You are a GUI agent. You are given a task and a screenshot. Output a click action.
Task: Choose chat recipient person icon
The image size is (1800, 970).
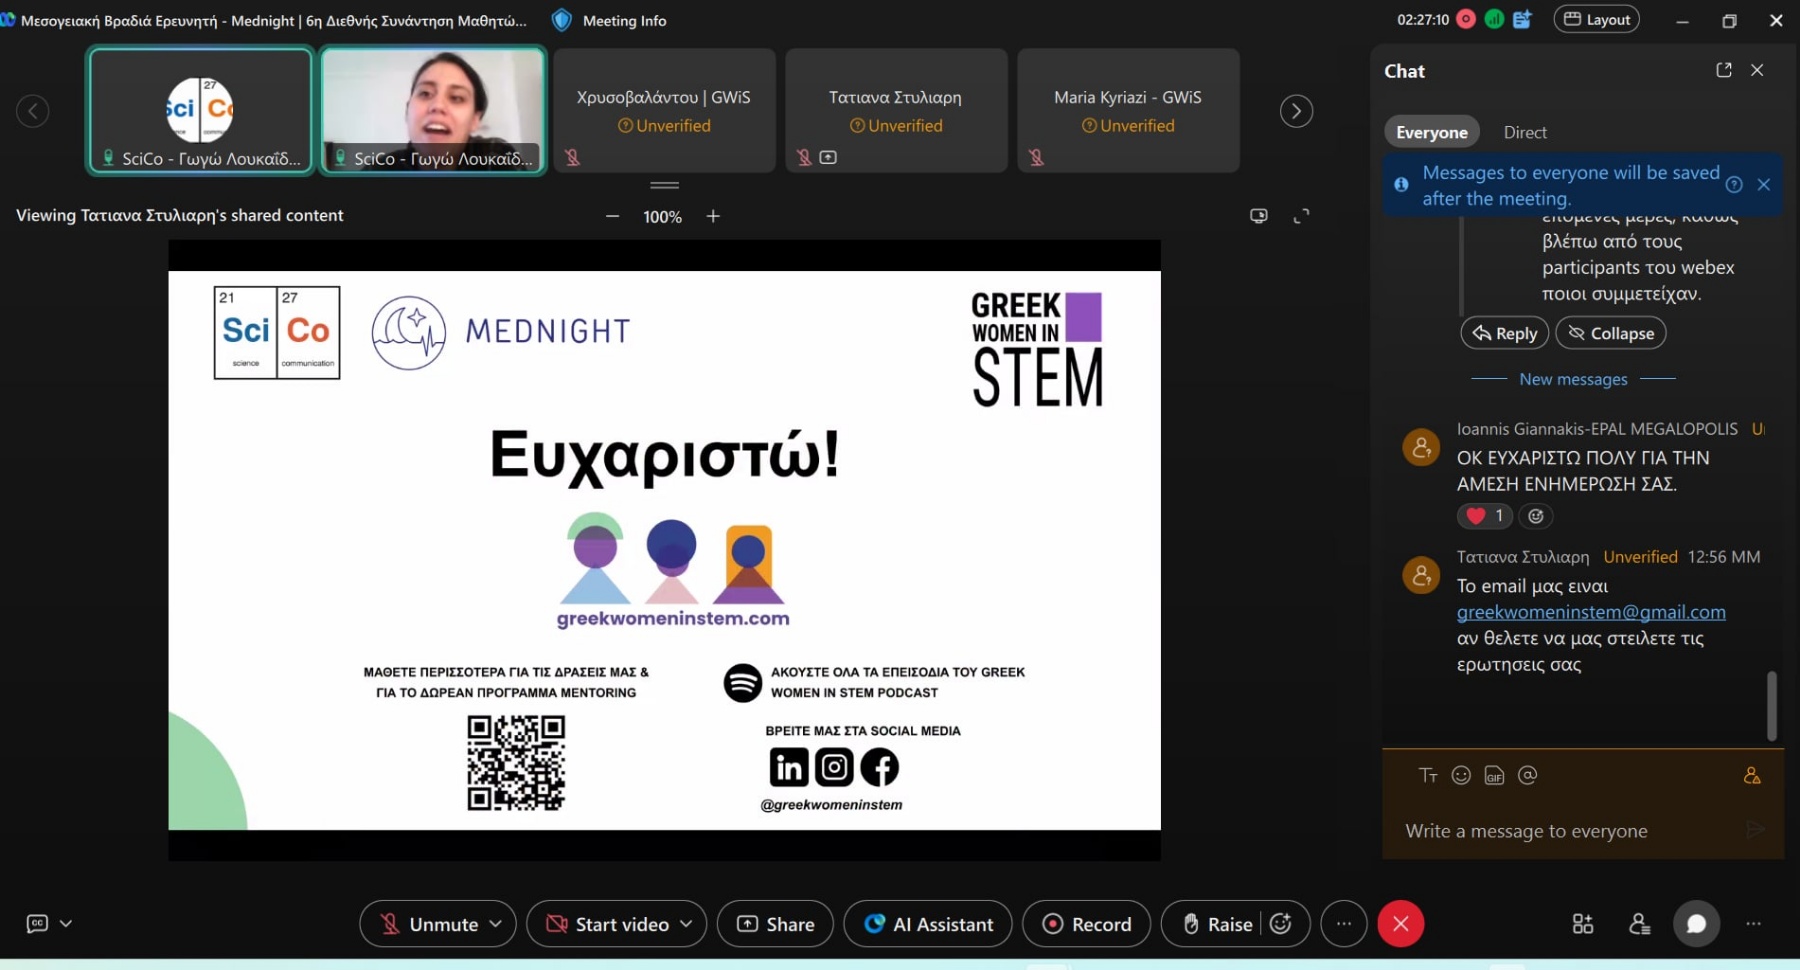(1752, 775)
